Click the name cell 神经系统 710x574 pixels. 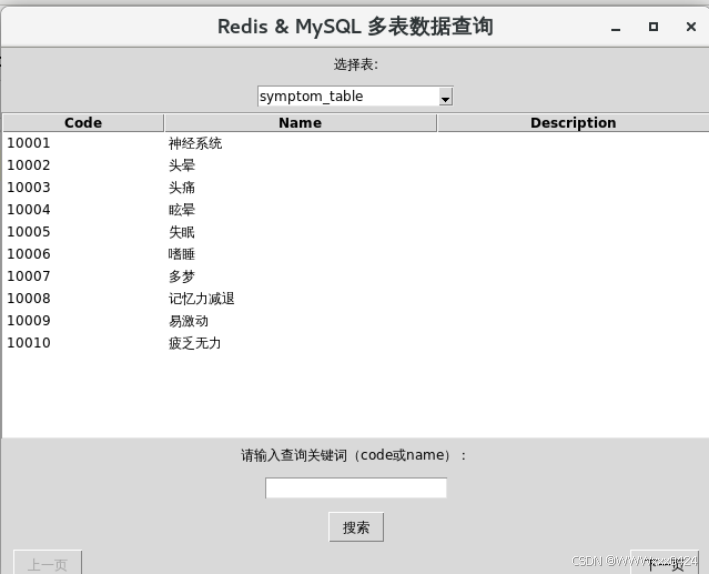195,144
